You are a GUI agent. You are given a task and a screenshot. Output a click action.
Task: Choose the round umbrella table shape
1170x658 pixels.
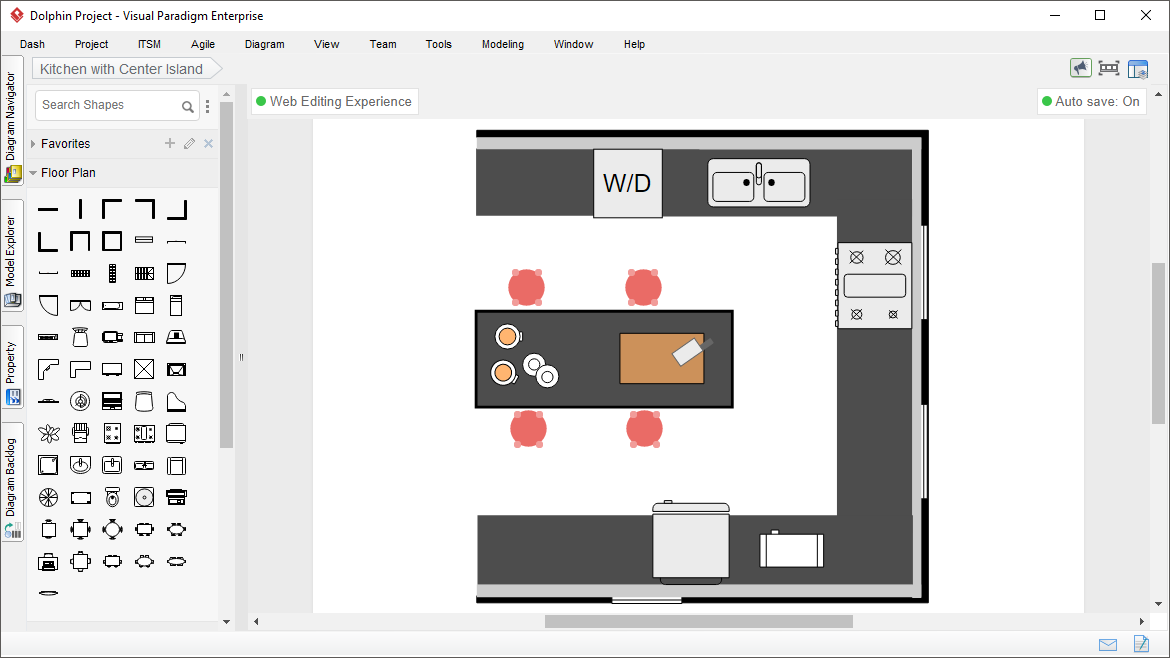click(x=48, y=498)
